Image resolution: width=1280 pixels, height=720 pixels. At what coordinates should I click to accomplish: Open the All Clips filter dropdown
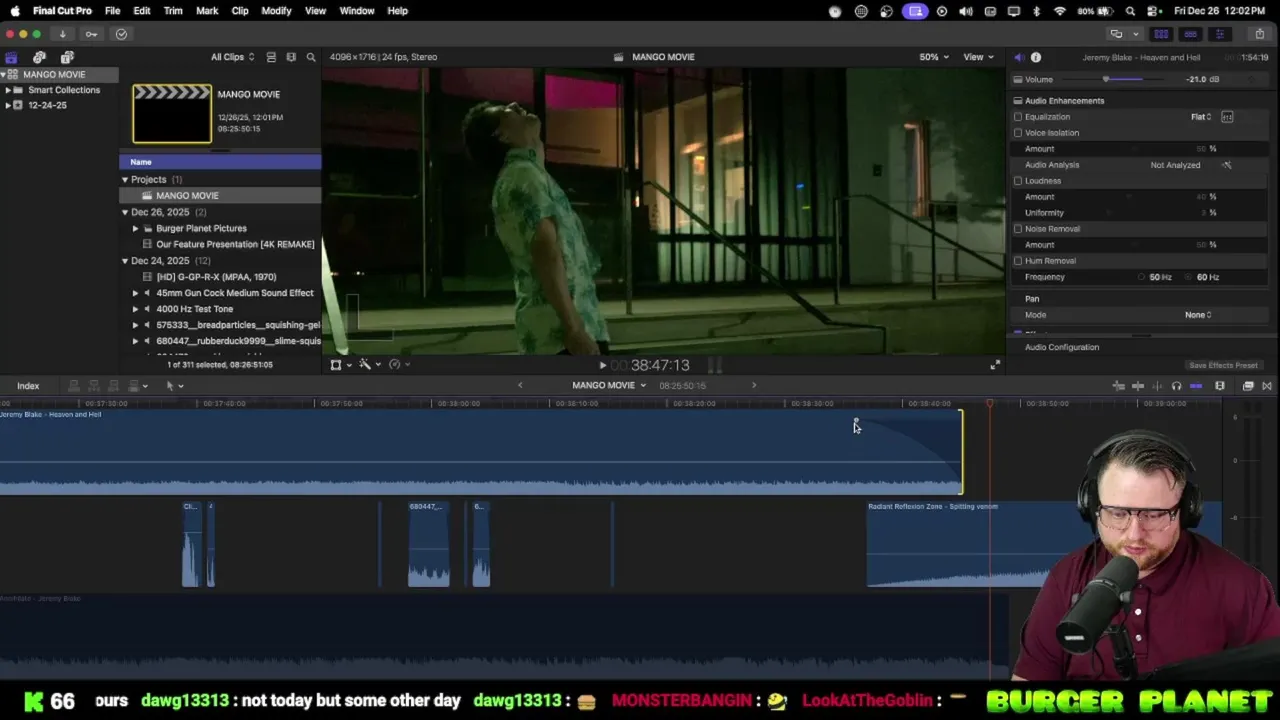(232, 57)
